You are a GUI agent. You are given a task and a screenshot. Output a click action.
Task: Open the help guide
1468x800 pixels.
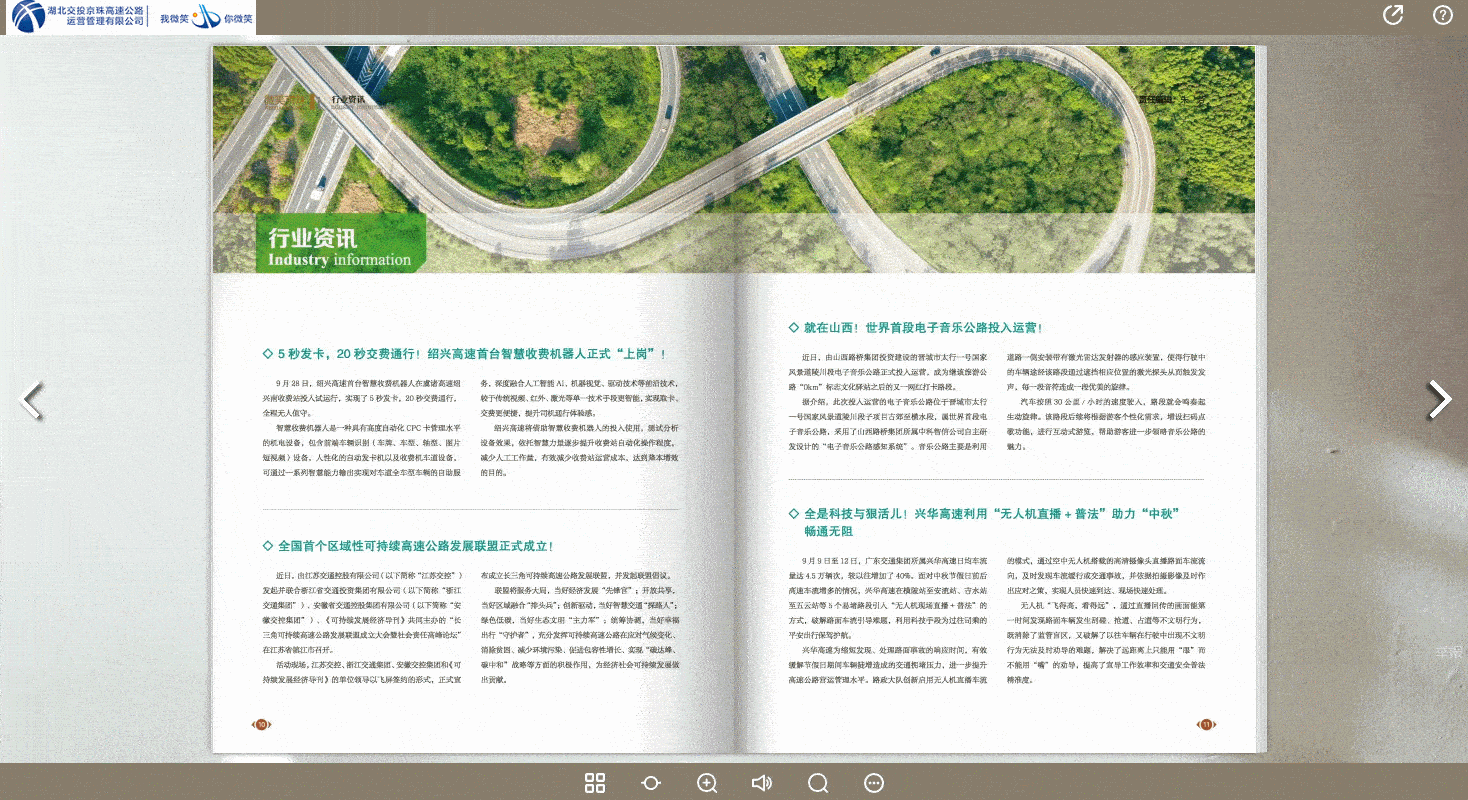point(1442,15)
